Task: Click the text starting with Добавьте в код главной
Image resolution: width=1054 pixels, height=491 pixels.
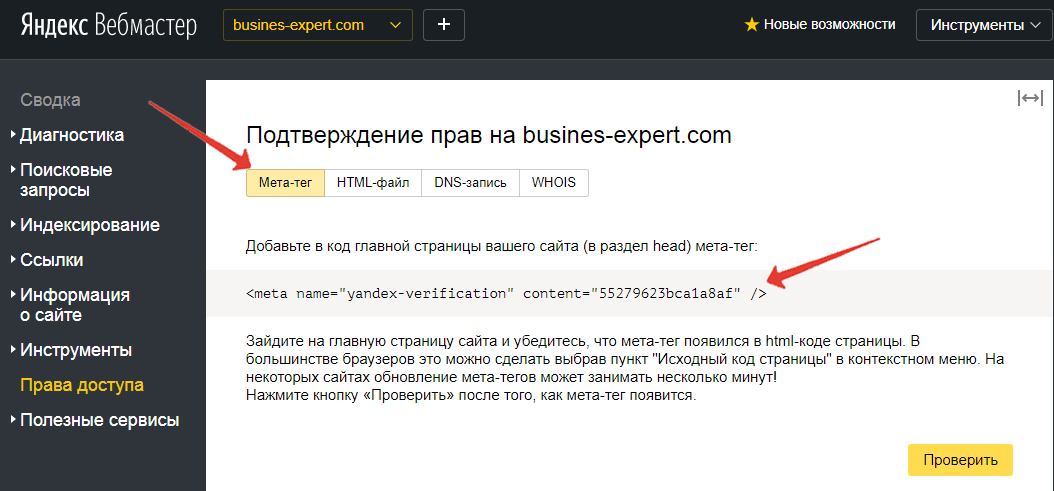Action: tap(501, 247)
